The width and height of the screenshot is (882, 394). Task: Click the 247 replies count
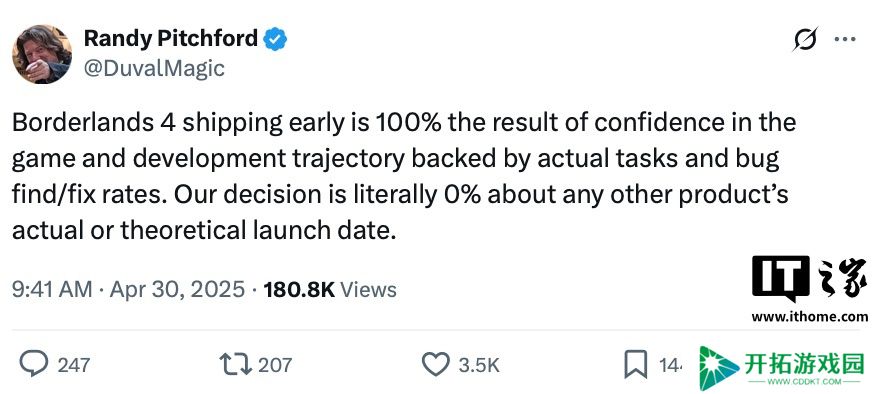point(74,365)
